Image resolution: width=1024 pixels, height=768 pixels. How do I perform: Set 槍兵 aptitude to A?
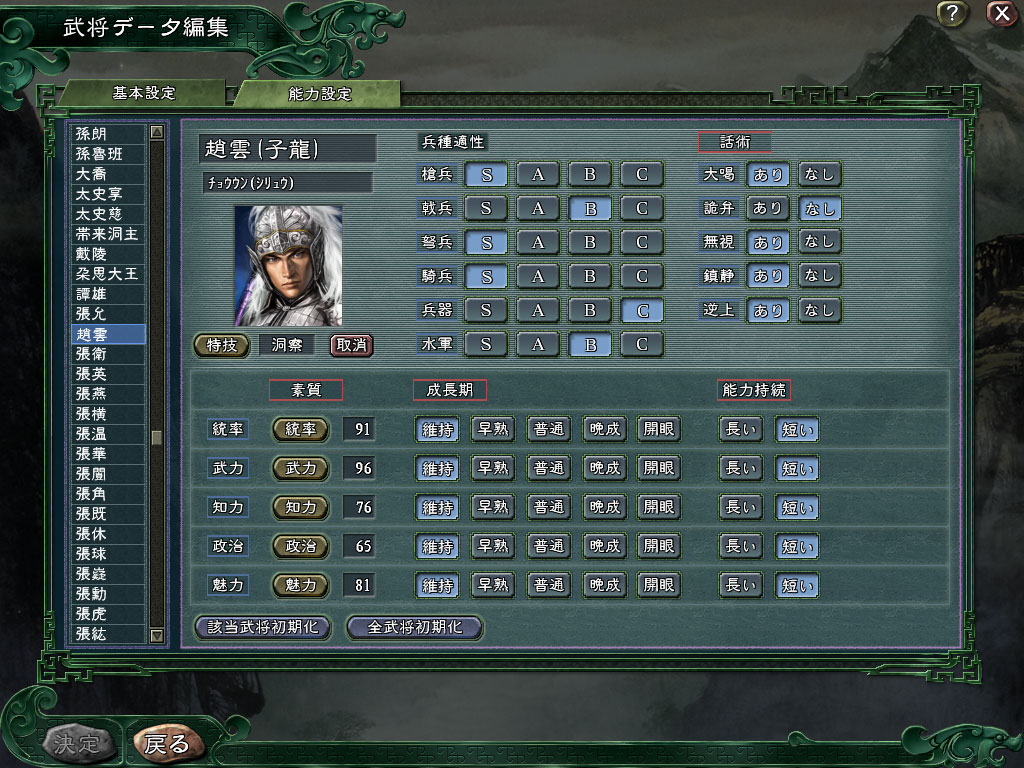click(x=538, y=174)
